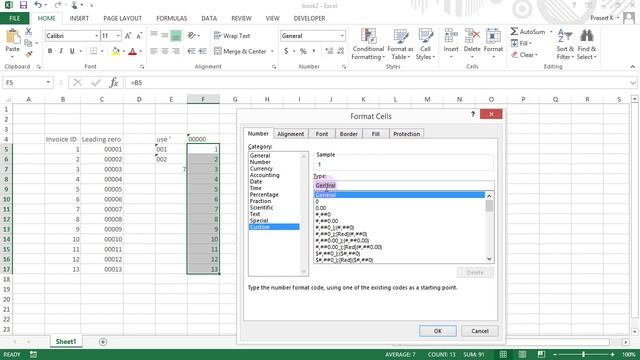Click the insert function fx icon
The image size is (640, 360).
click(x=114, y=82)
